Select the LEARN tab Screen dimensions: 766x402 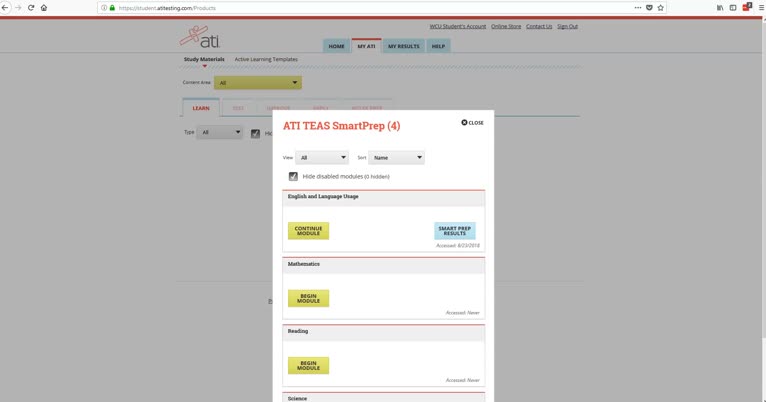pyautogui.click(x=201, y=108)
